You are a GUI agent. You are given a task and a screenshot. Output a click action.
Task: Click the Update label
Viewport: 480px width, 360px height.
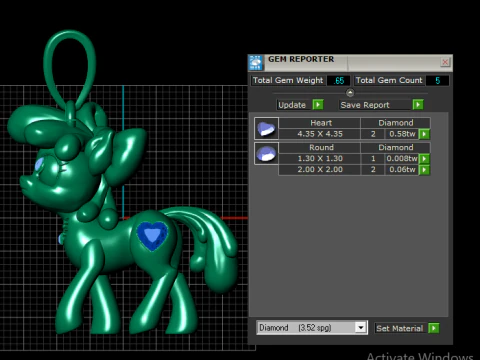pos(292,105)
